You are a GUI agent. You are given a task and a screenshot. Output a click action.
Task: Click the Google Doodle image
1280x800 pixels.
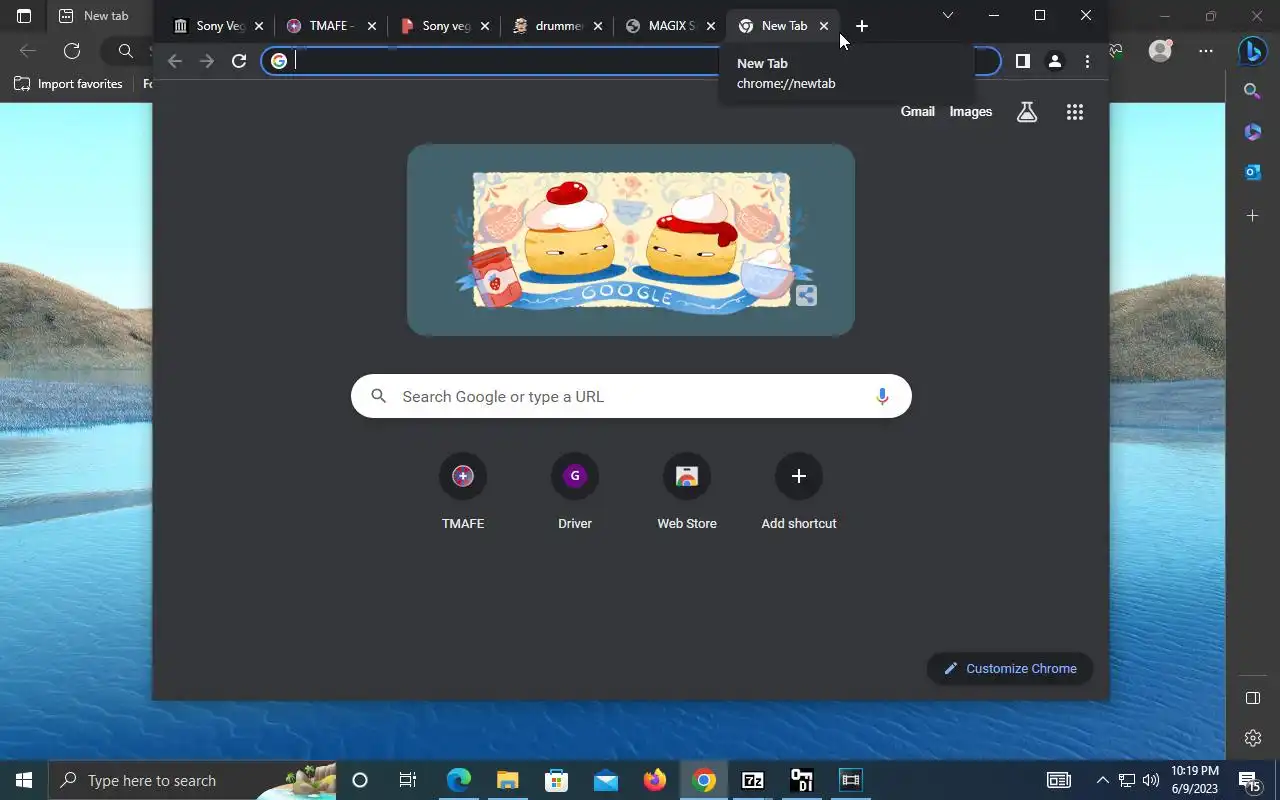click(631, 240)
